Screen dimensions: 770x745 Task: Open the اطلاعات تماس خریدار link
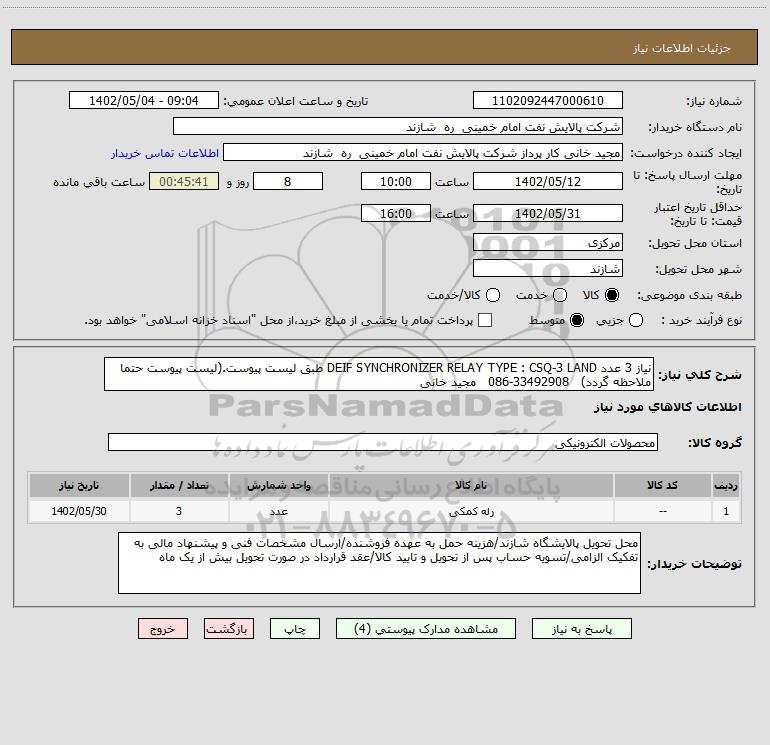tap(165, 153)
